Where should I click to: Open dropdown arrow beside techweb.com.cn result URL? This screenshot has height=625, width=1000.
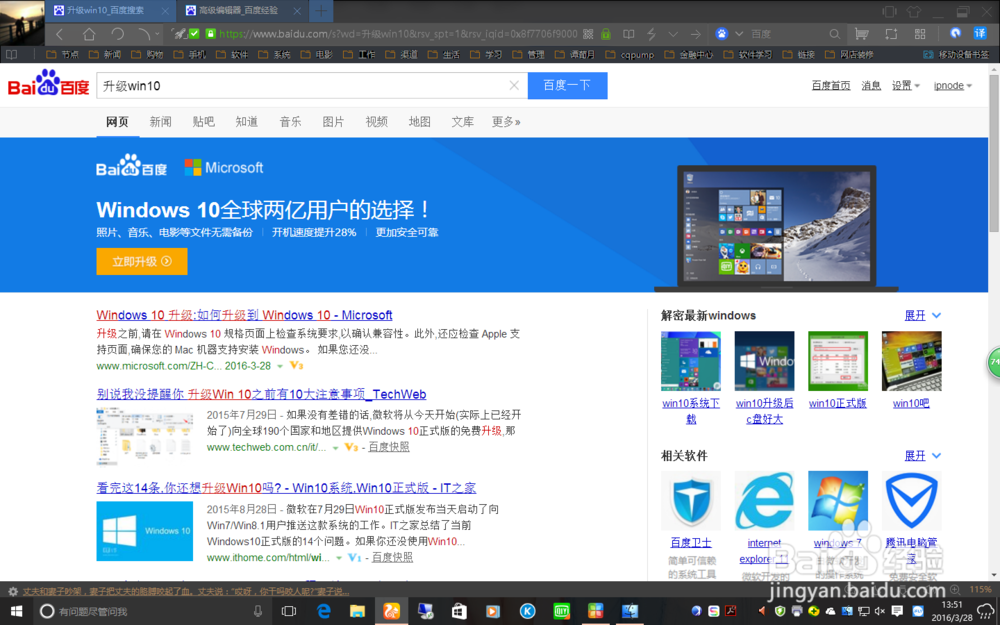click(335, 448)
